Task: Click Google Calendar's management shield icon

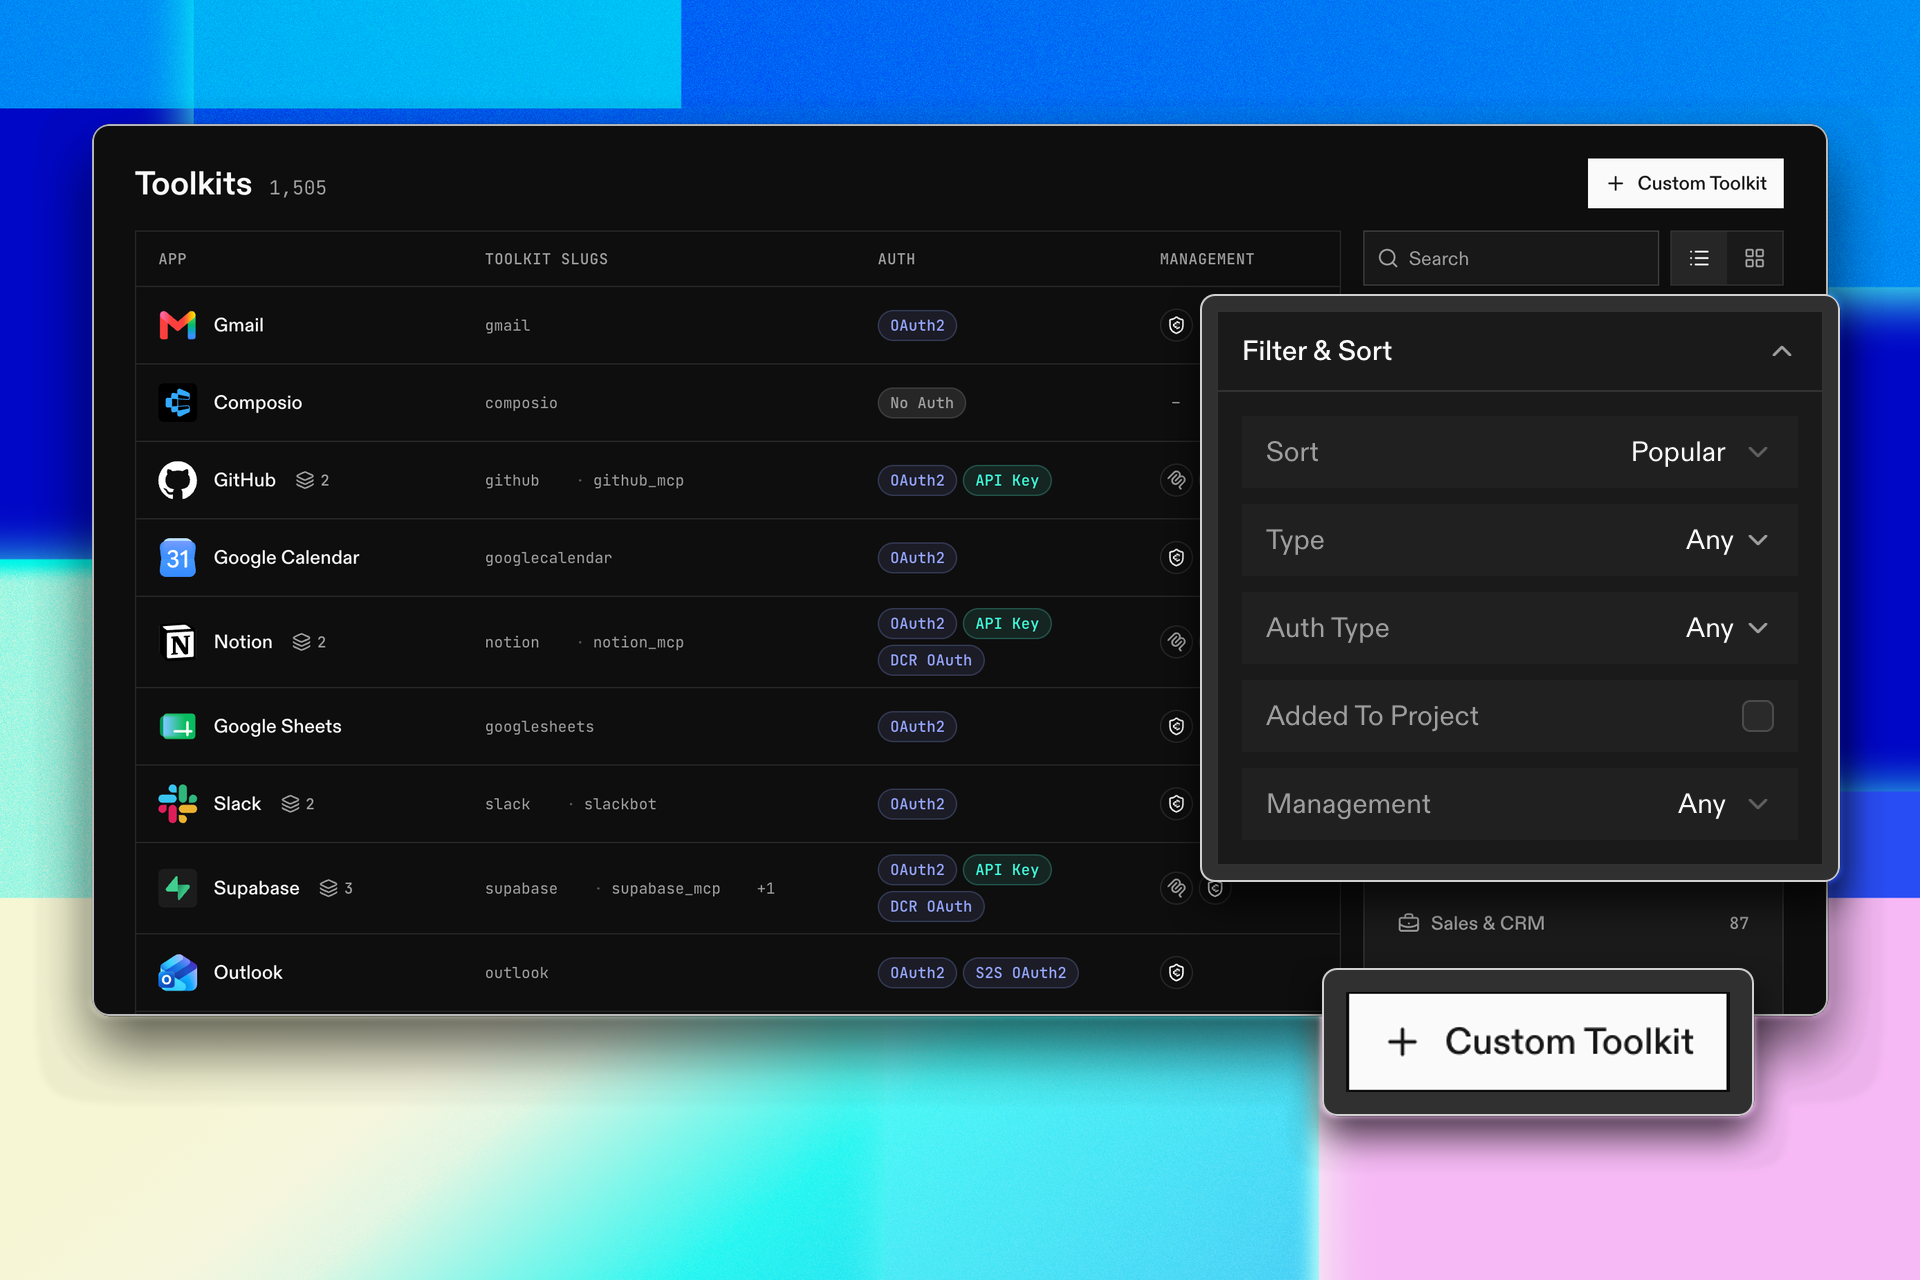Action: (1177, 558)
